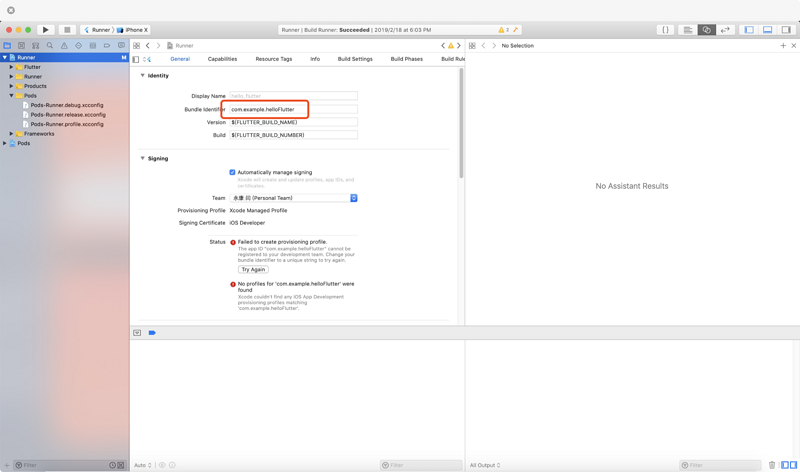
Task: Click the Bundle Identifier field
Action: pyautogui.click(x=293, y=109)
